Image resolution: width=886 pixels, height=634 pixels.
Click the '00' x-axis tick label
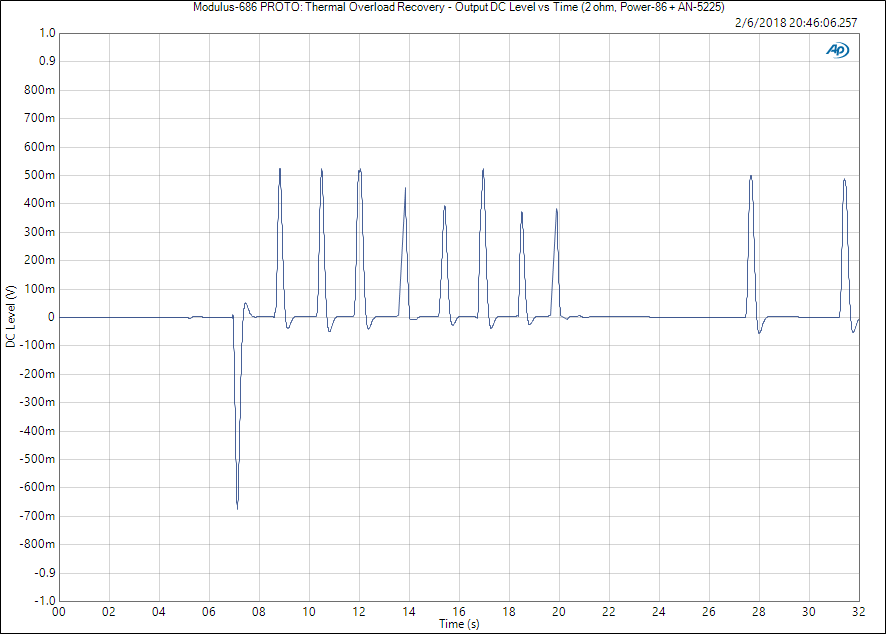59,611
